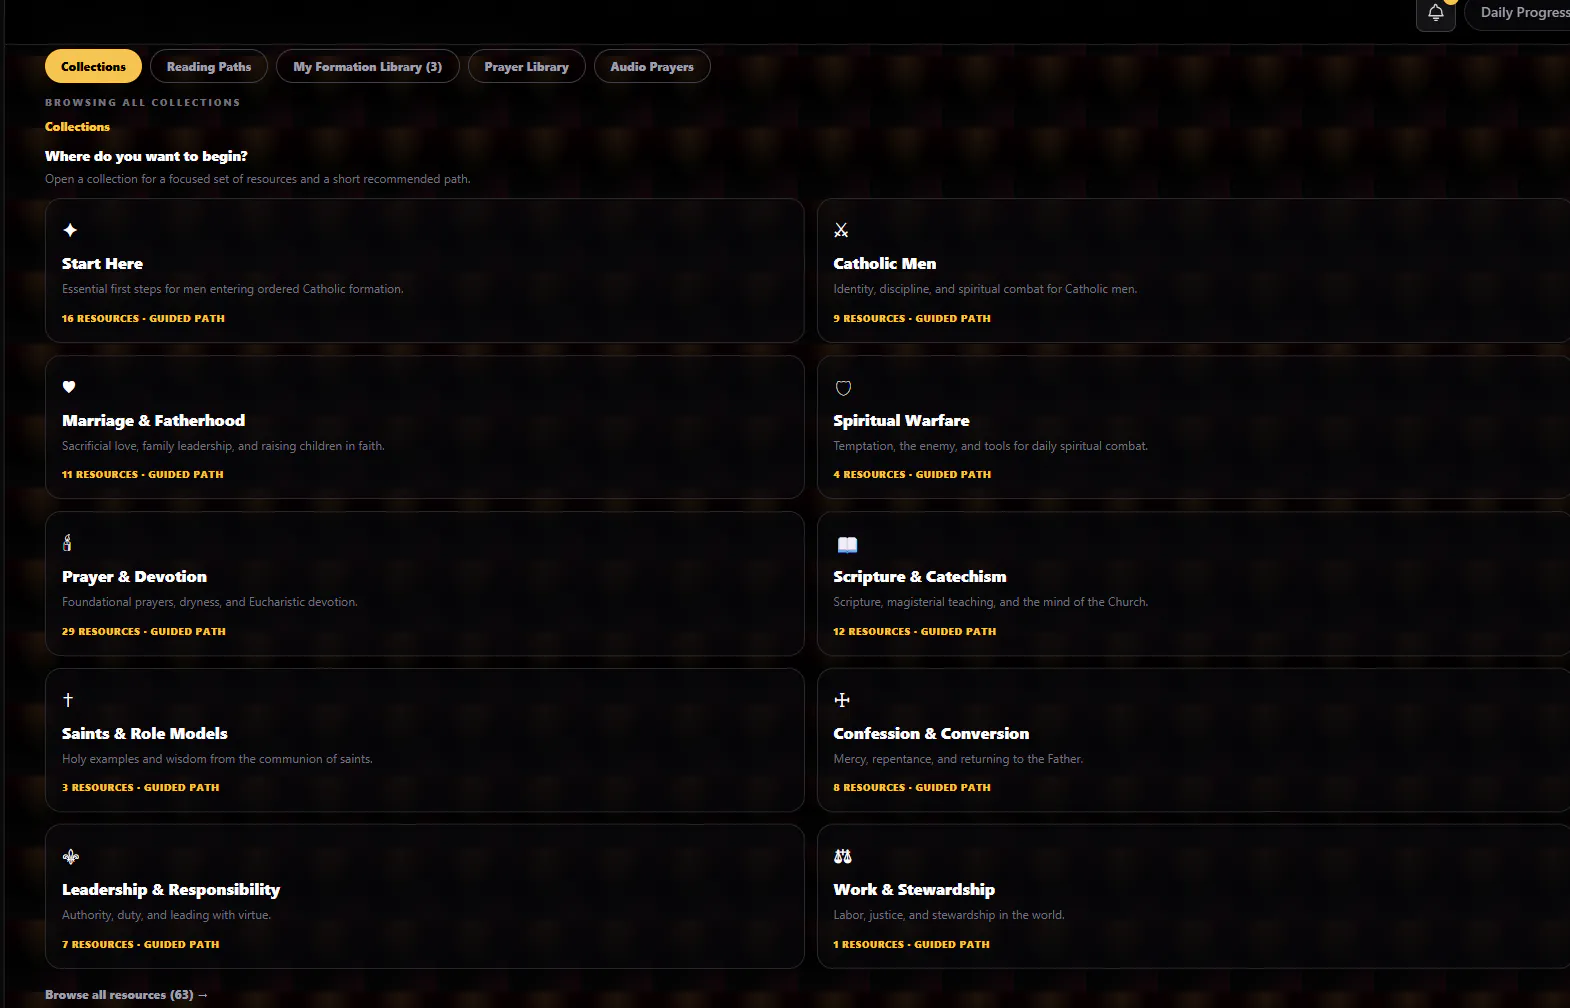Click the candle icon for Prayer & Devotion
This screenshot has width=1570, height=1008.
67,543
